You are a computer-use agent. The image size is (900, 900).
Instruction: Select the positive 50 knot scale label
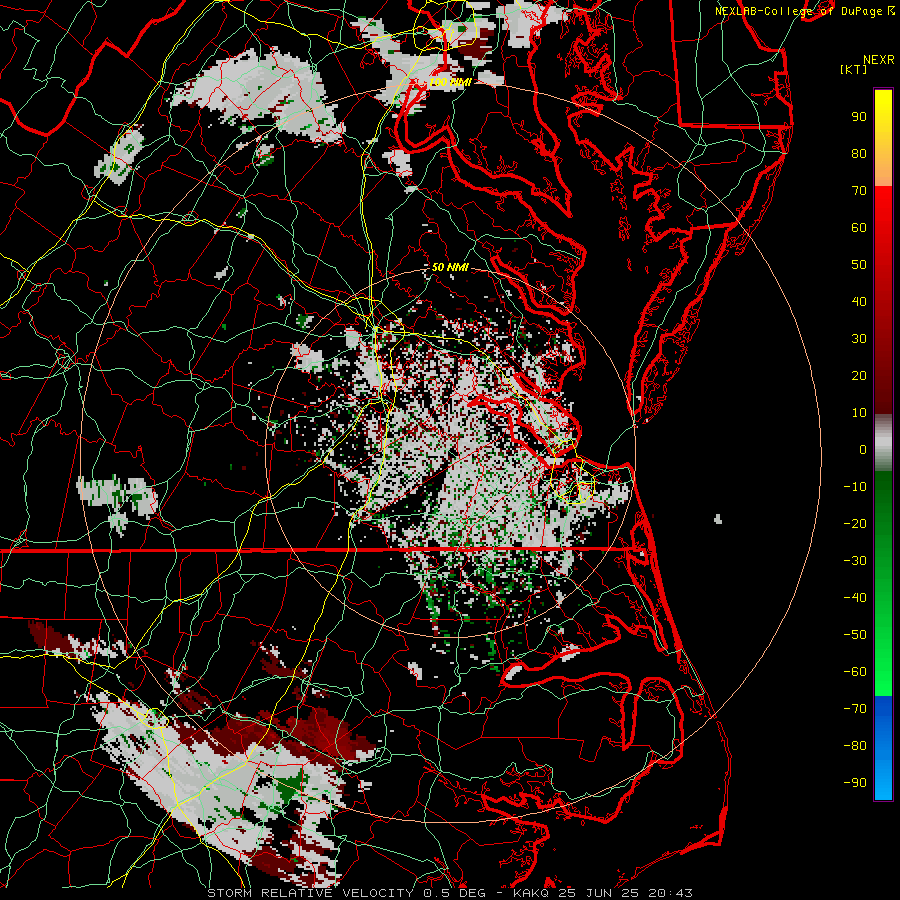coord(859,265)
